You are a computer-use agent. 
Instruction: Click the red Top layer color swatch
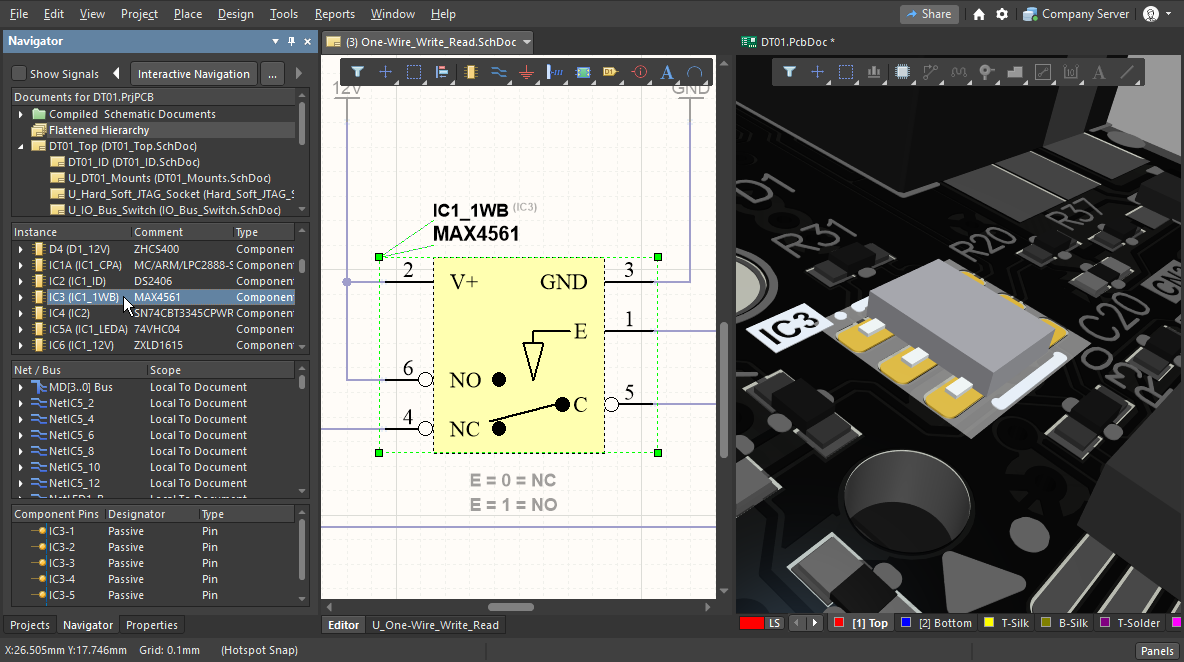pos(839,623)
